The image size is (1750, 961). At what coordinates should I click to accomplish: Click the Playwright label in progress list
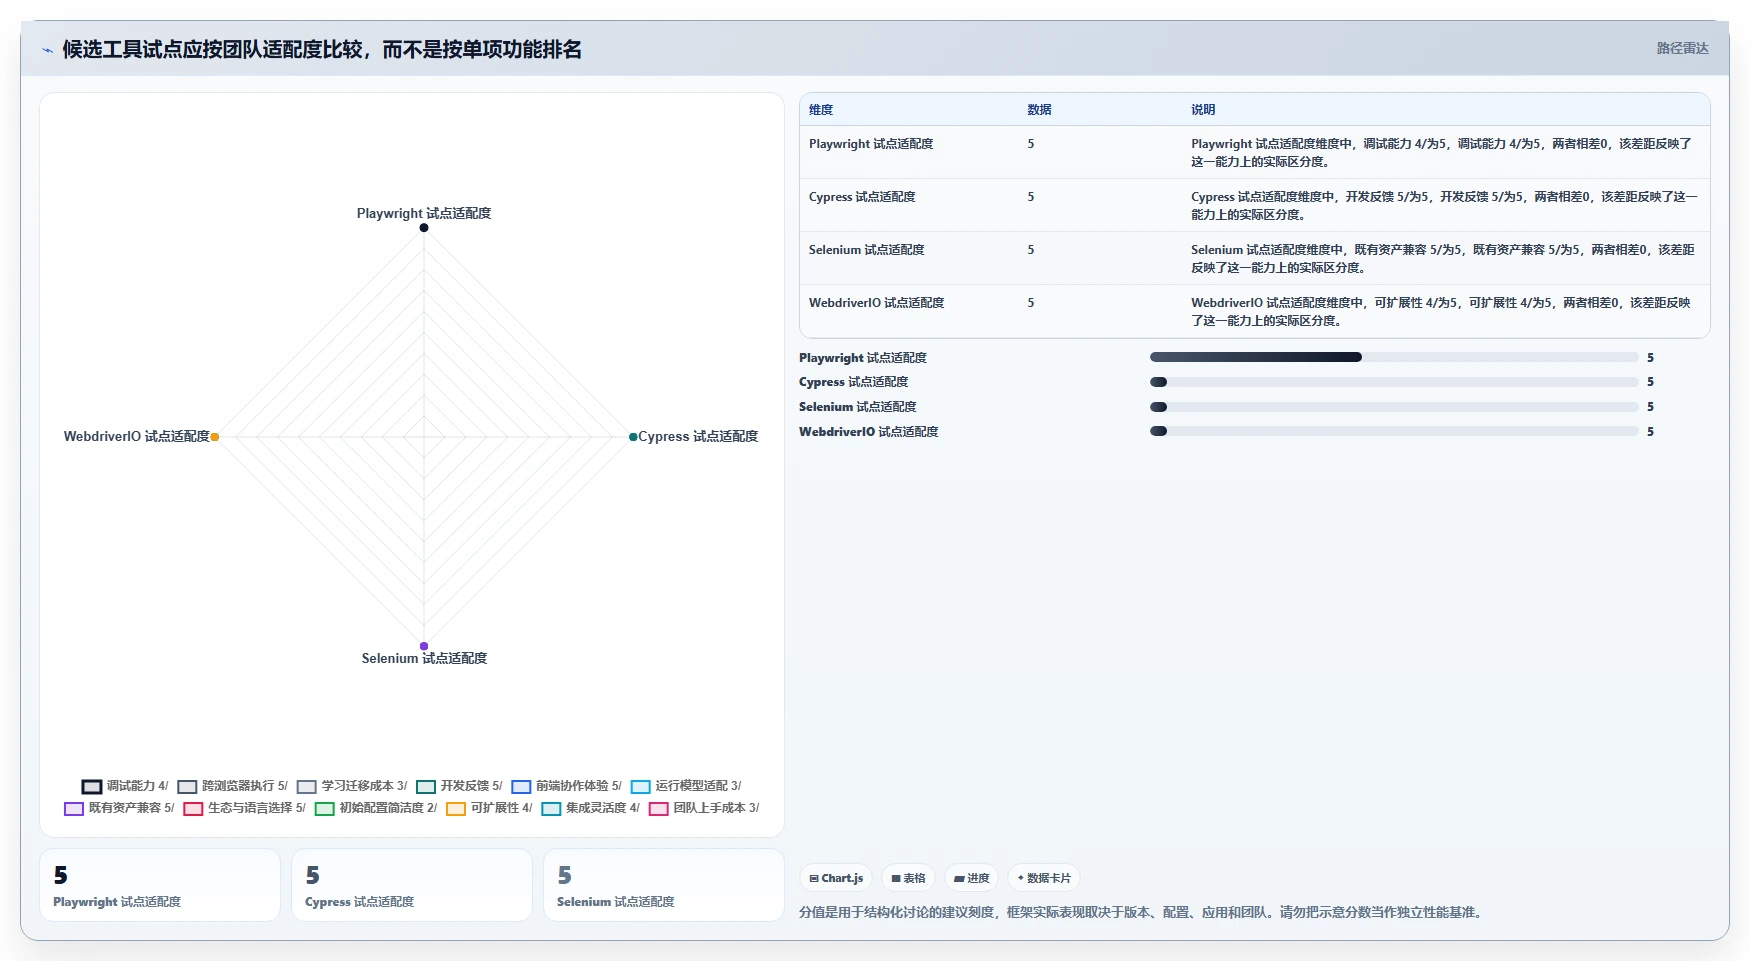(x=863, y=357)
